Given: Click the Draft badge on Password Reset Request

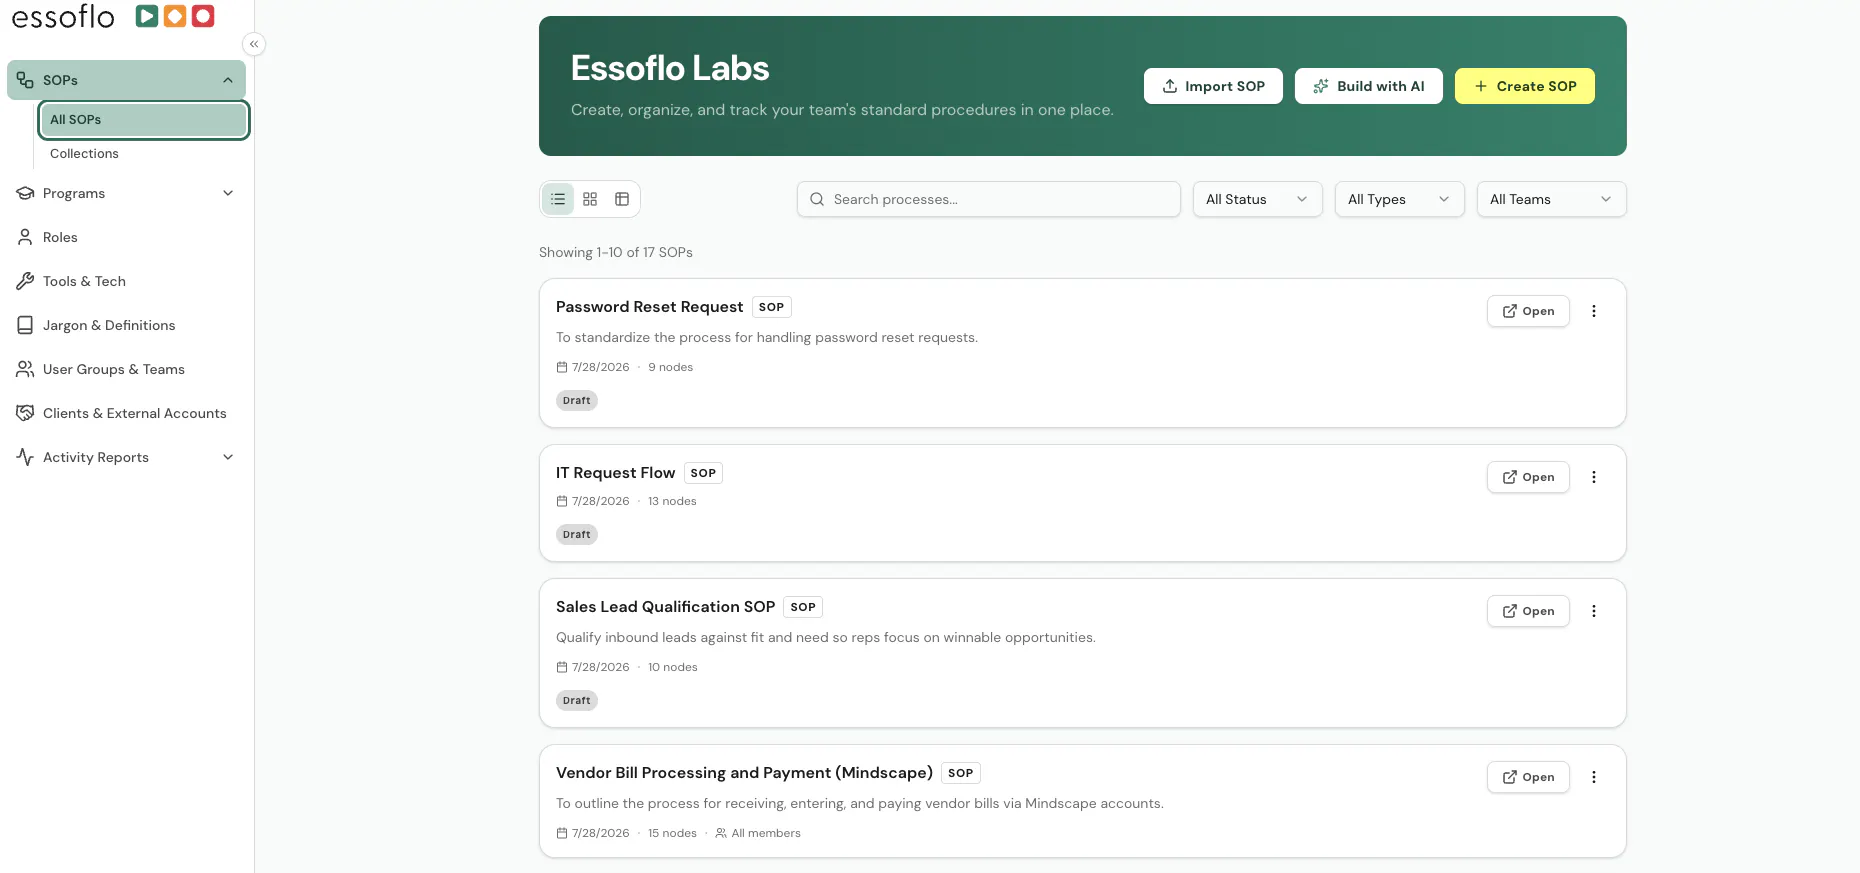Looking at the screenshot, I should [577, 400].
